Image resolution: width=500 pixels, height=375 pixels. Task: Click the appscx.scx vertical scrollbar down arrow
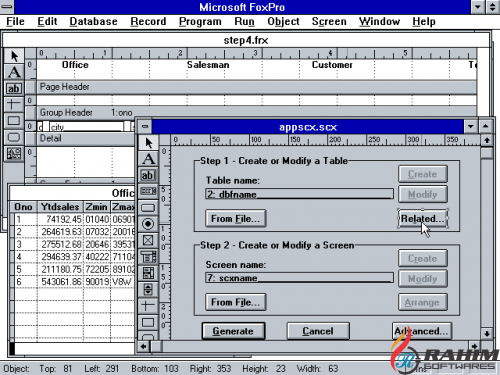click(487, 333)
